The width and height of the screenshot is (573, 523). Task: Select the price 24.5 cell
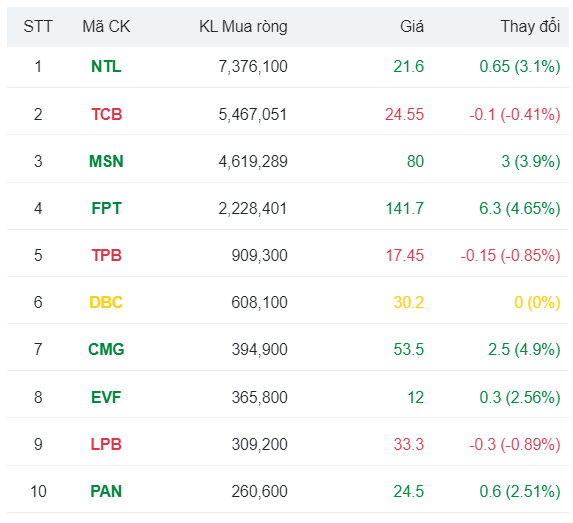click(x=409, y=491)
